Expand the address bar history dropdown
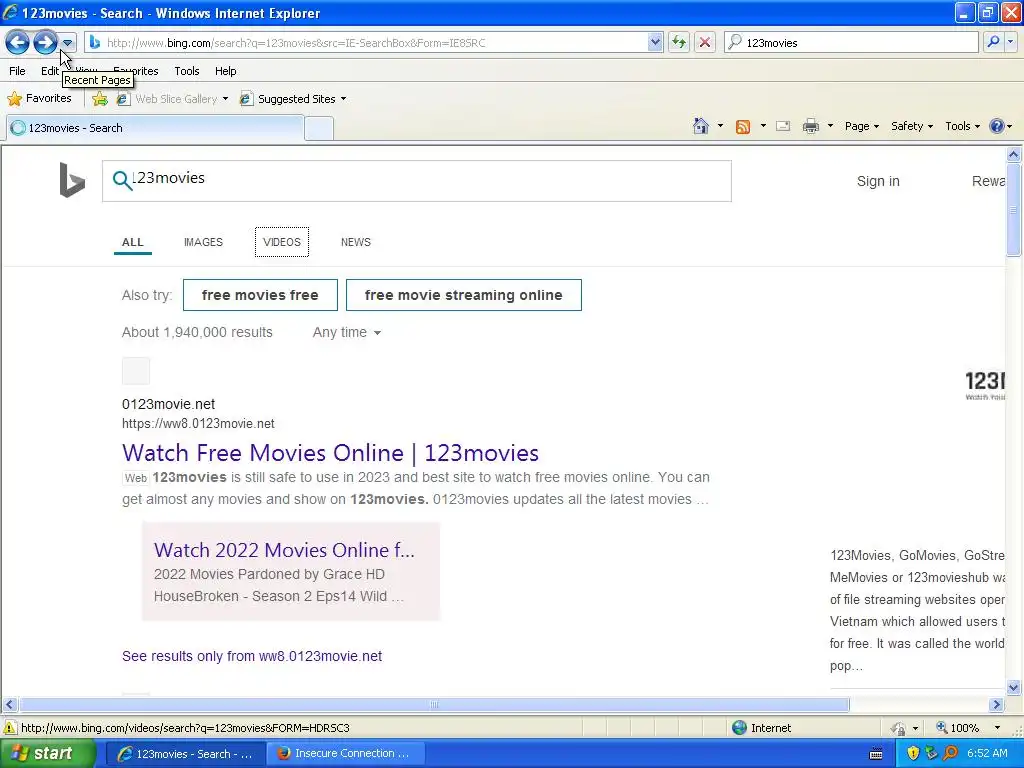1024x768 pixels. click(x=655, y=42)
